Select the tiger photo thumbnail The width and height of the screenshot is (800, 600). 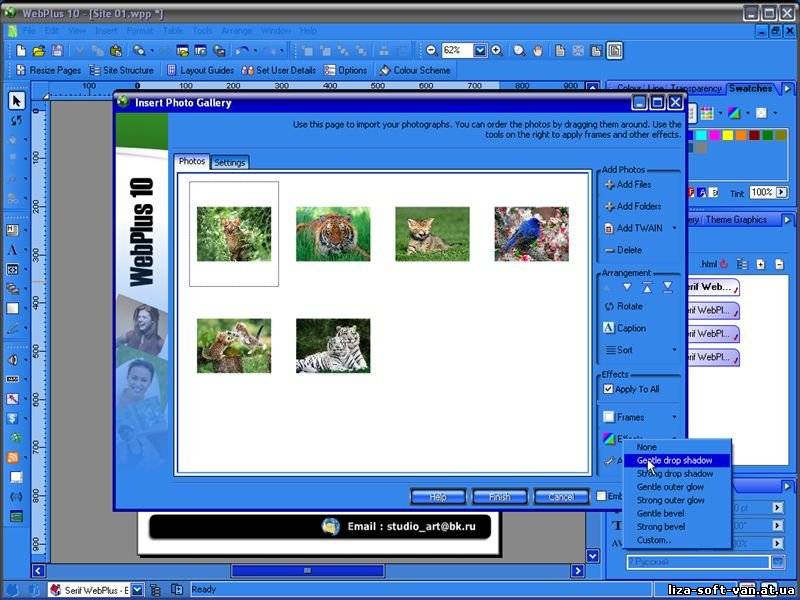[333, 234]
